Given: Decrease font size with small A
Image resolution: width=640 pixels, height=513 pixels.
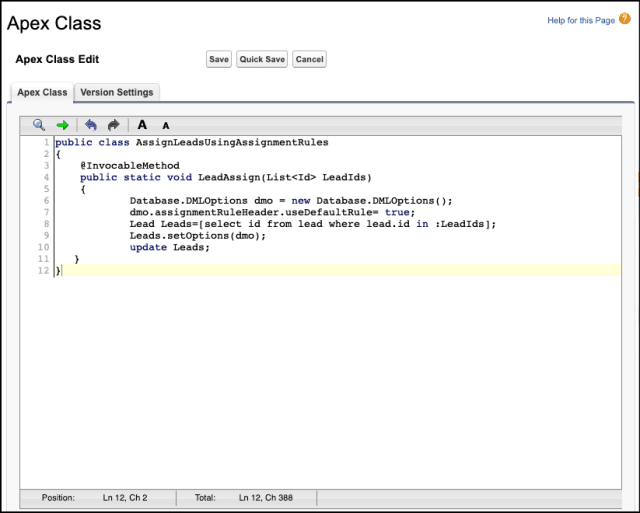Looking at the screenshot, I should tap(166, 126).
